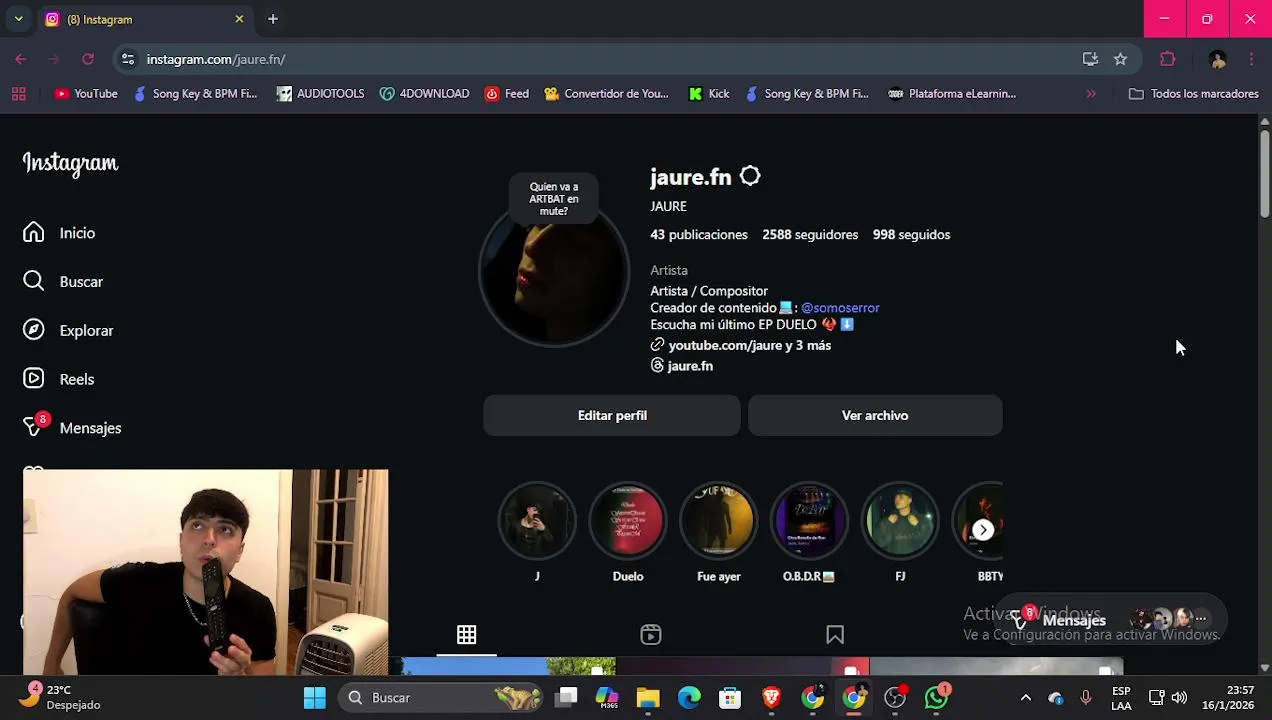This screenshot has height=720, width=1272.
Task: Reload the page
Action: [x=88, y=59]
